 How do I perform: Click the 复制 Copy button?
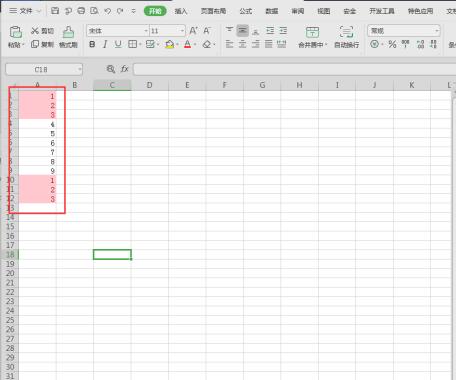pyautogui.click(x=42, y=44)
